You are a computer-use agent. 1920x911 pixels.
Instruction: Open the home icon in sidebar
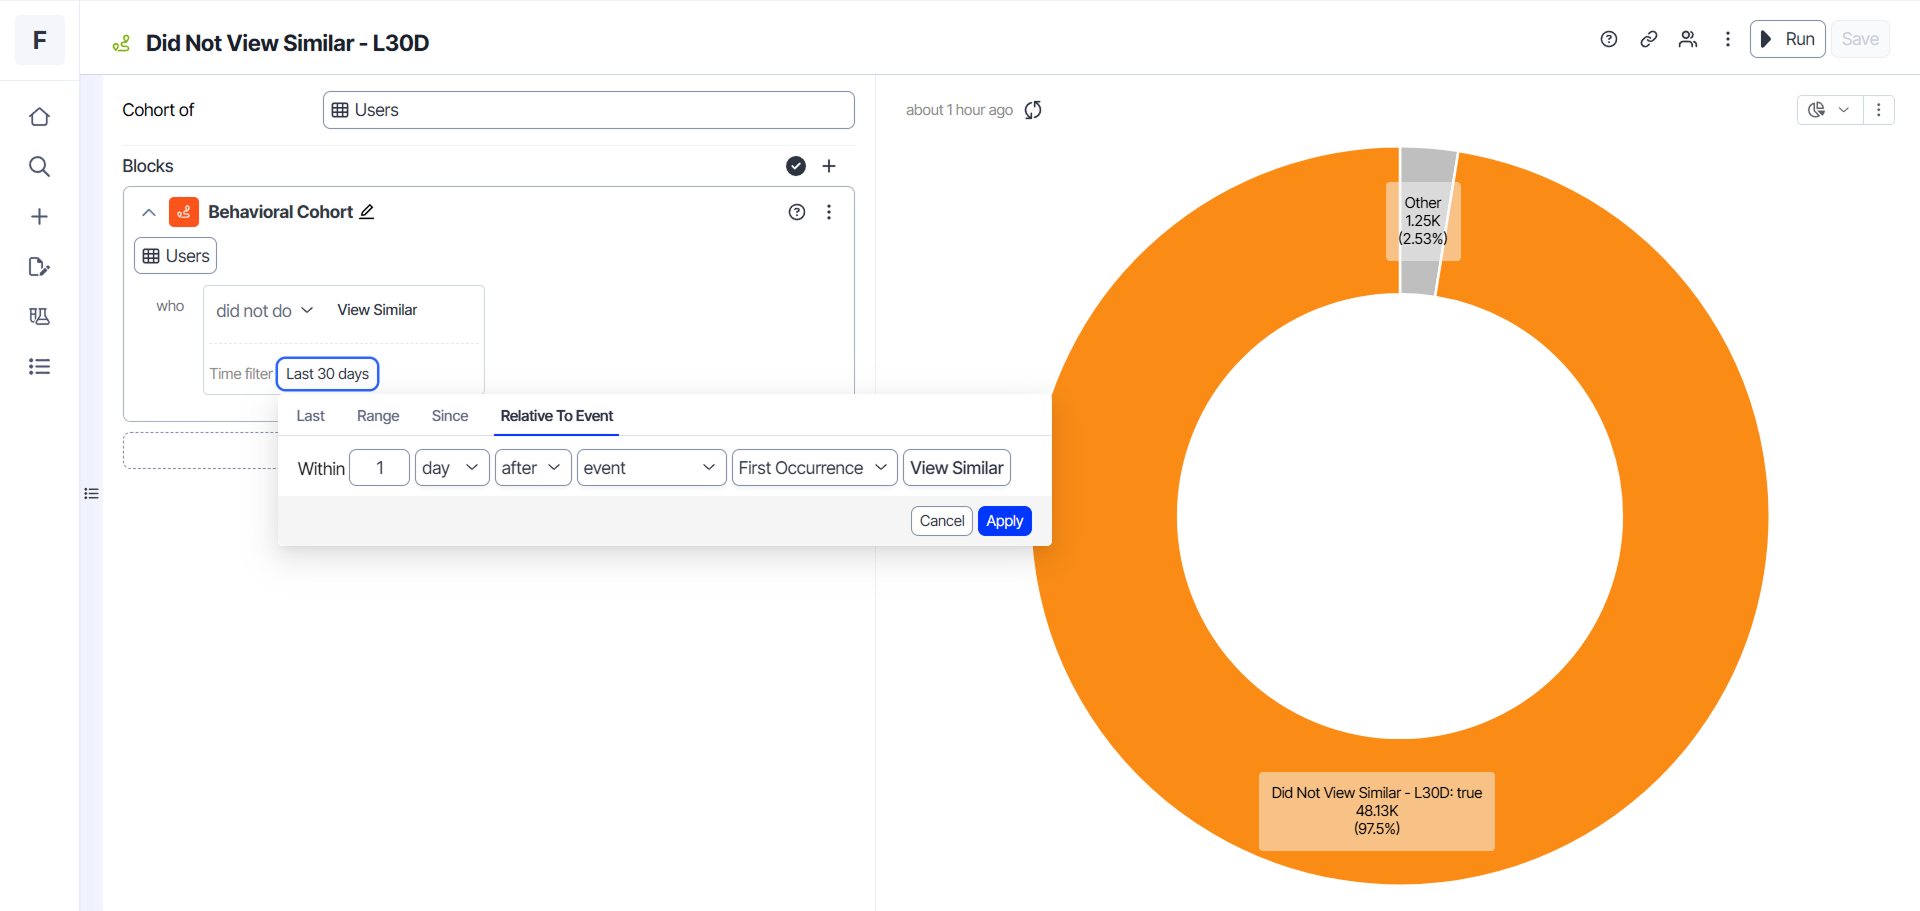click(x=39, y=117)
